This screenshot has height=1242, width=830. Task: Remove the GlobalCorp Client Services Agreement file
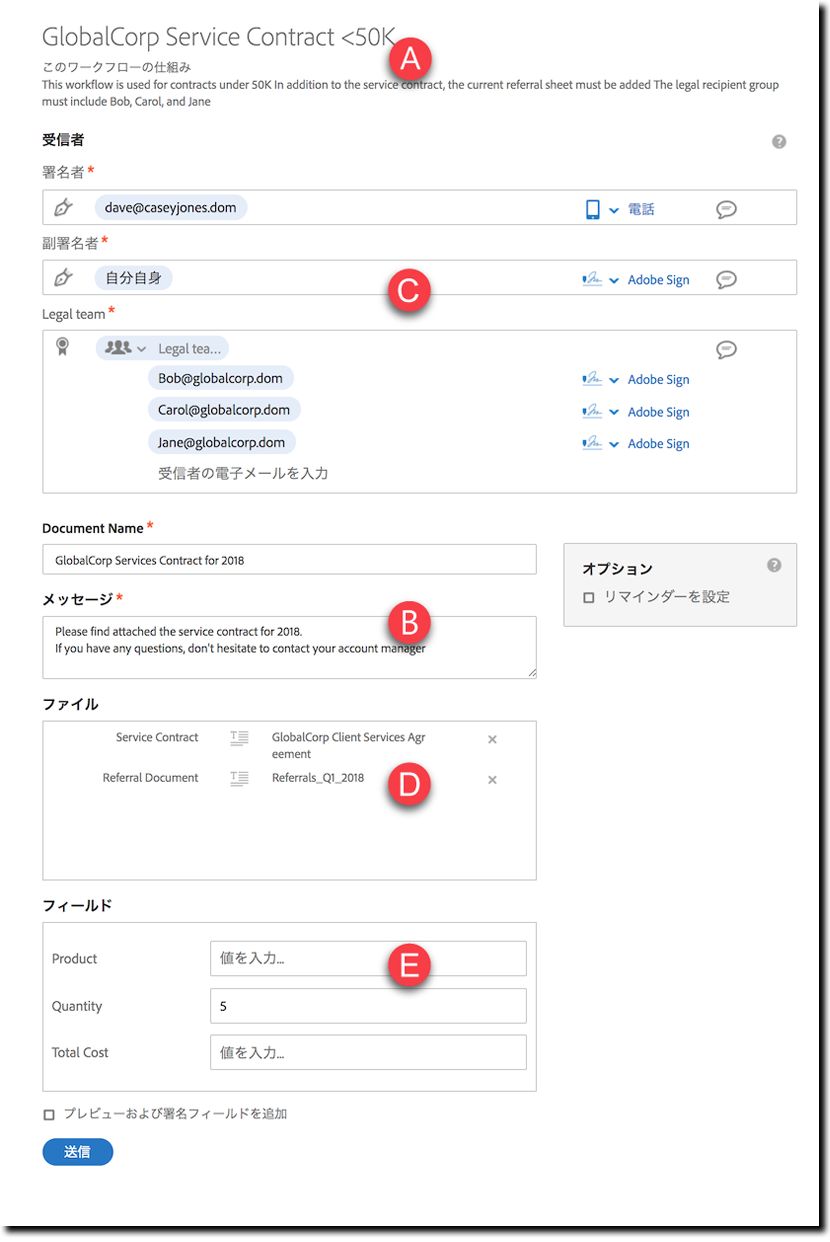click(492, 739)
